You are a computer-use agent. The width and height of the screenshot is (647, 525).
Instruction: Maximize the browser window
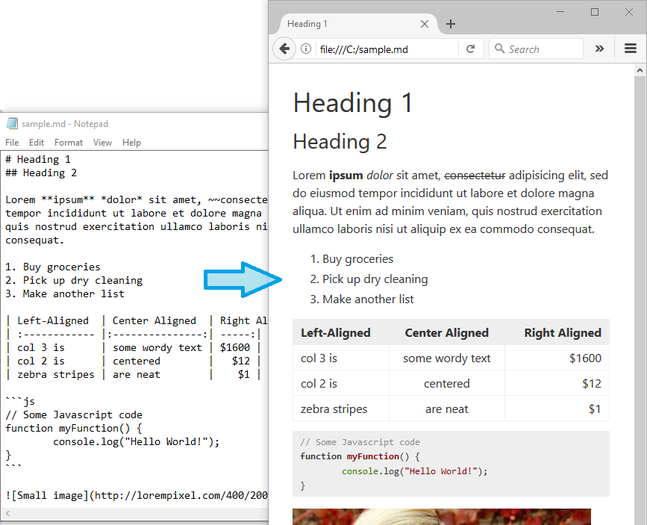[595, 12]
